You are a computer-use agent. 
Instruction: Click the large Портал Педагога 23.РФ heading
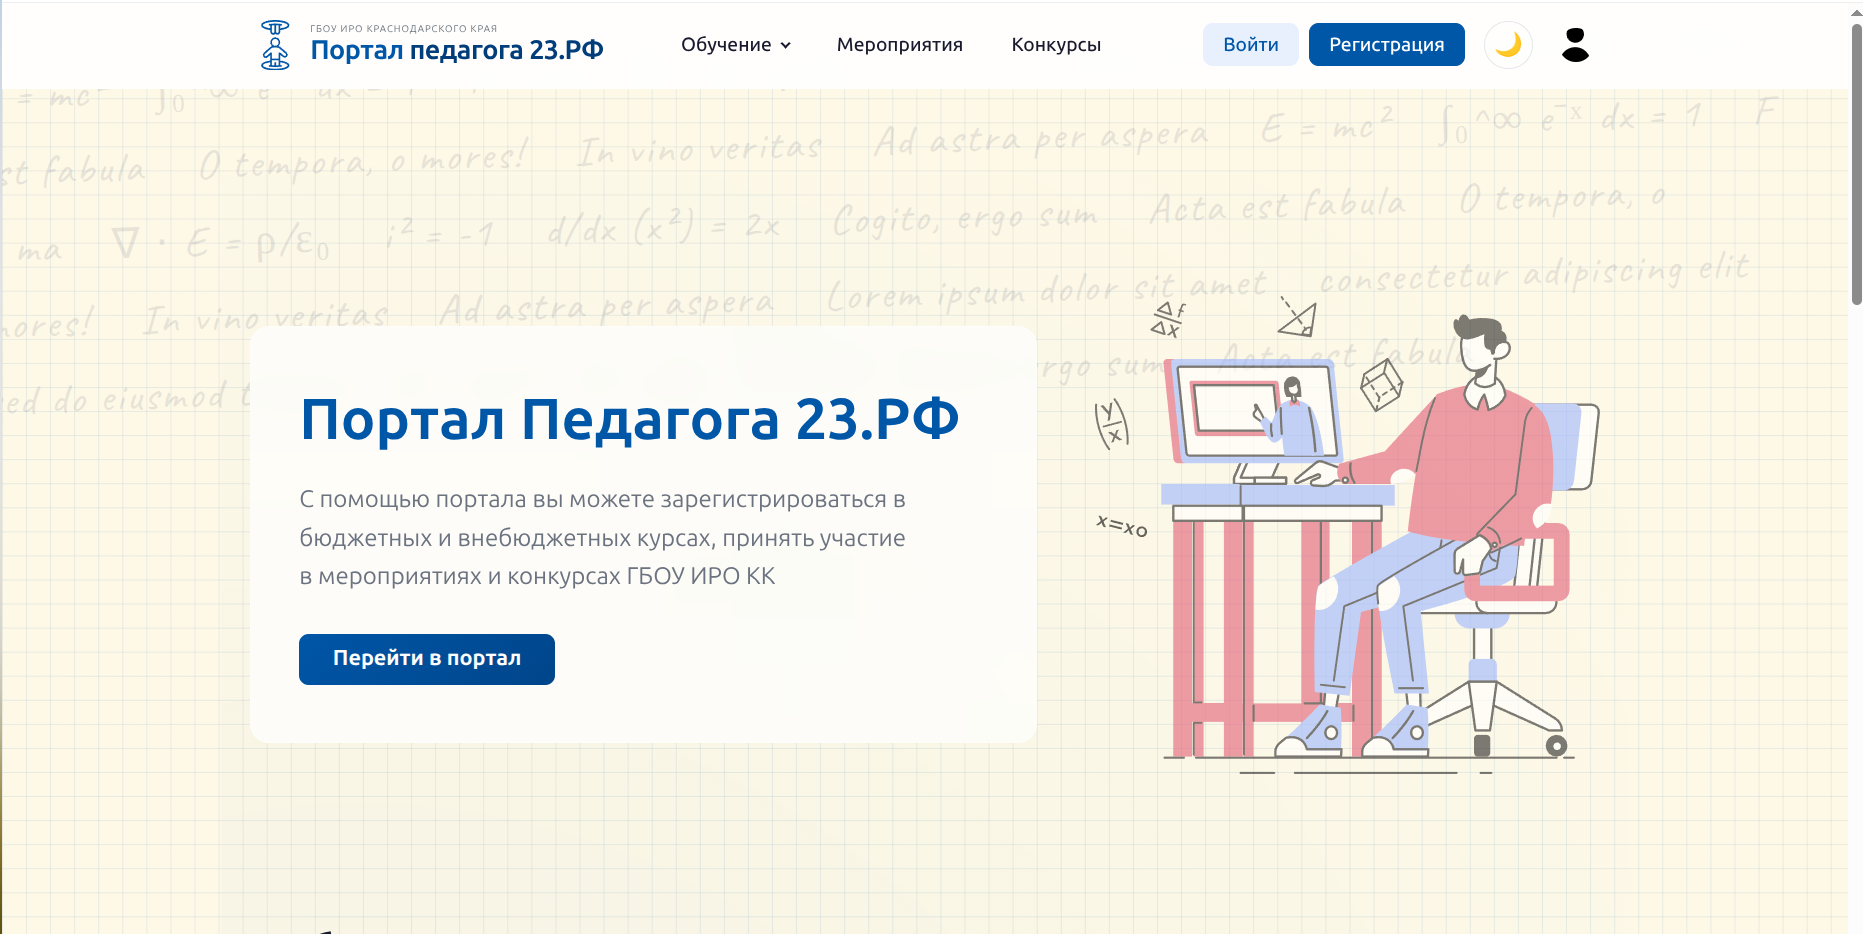[x=630, y=419]
